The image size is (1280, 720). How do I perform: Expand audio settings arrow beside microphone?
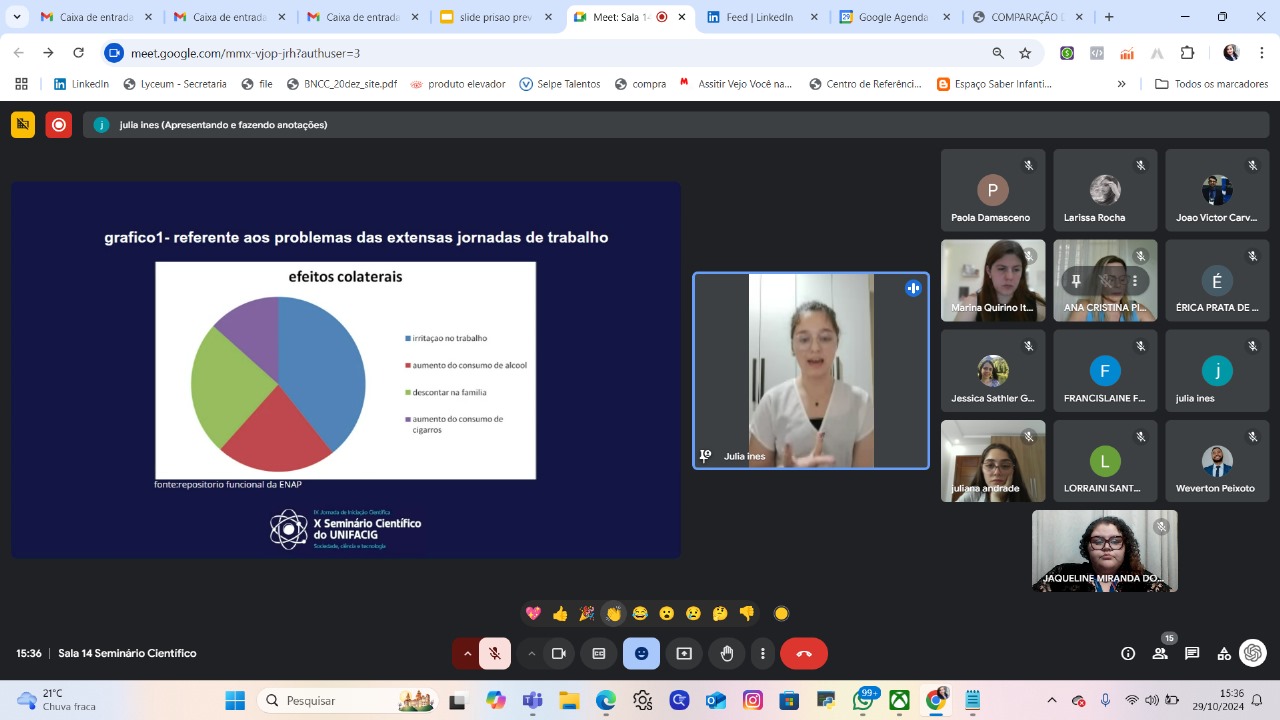pyautogui.click(x=467, y=653)
